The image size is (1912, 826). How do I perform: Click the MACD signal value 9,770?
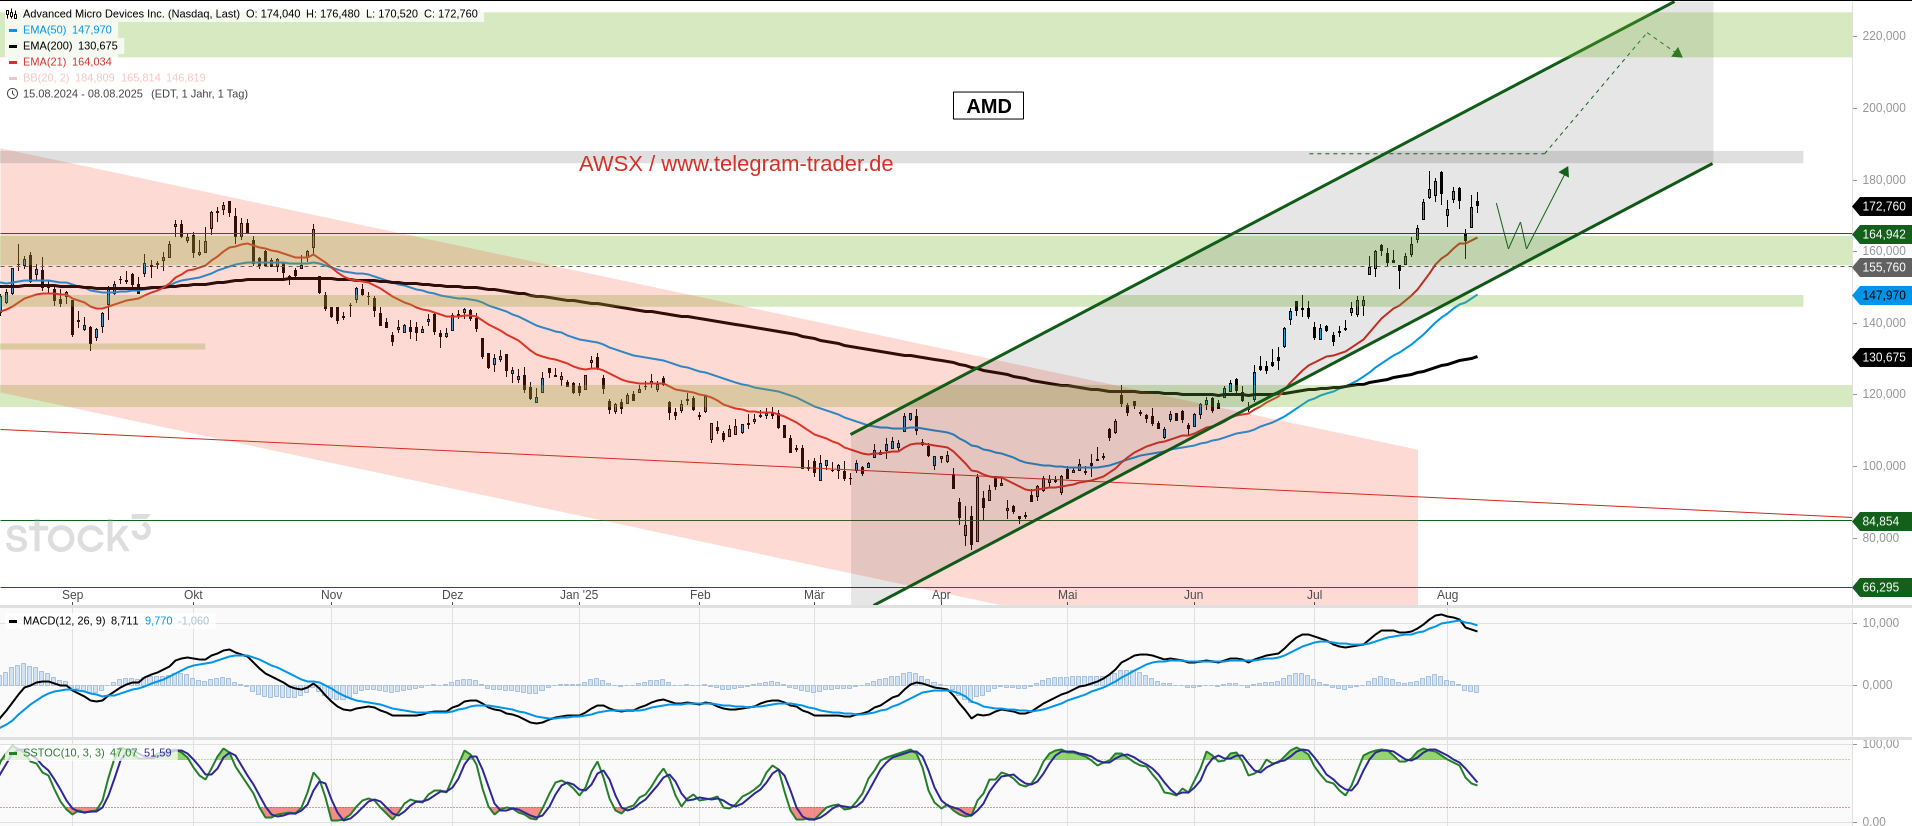click(x=158, y=621)
